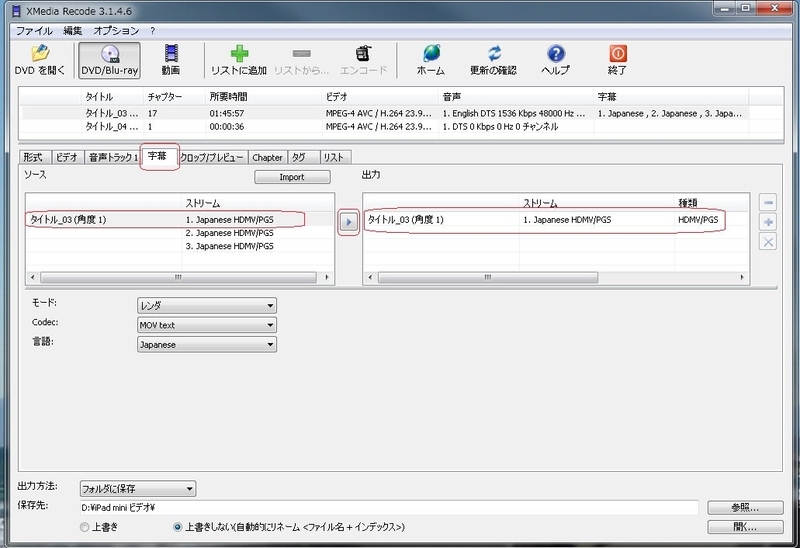Click the 音声 column header
Screen dimensions: 800x548
[516, 96]
